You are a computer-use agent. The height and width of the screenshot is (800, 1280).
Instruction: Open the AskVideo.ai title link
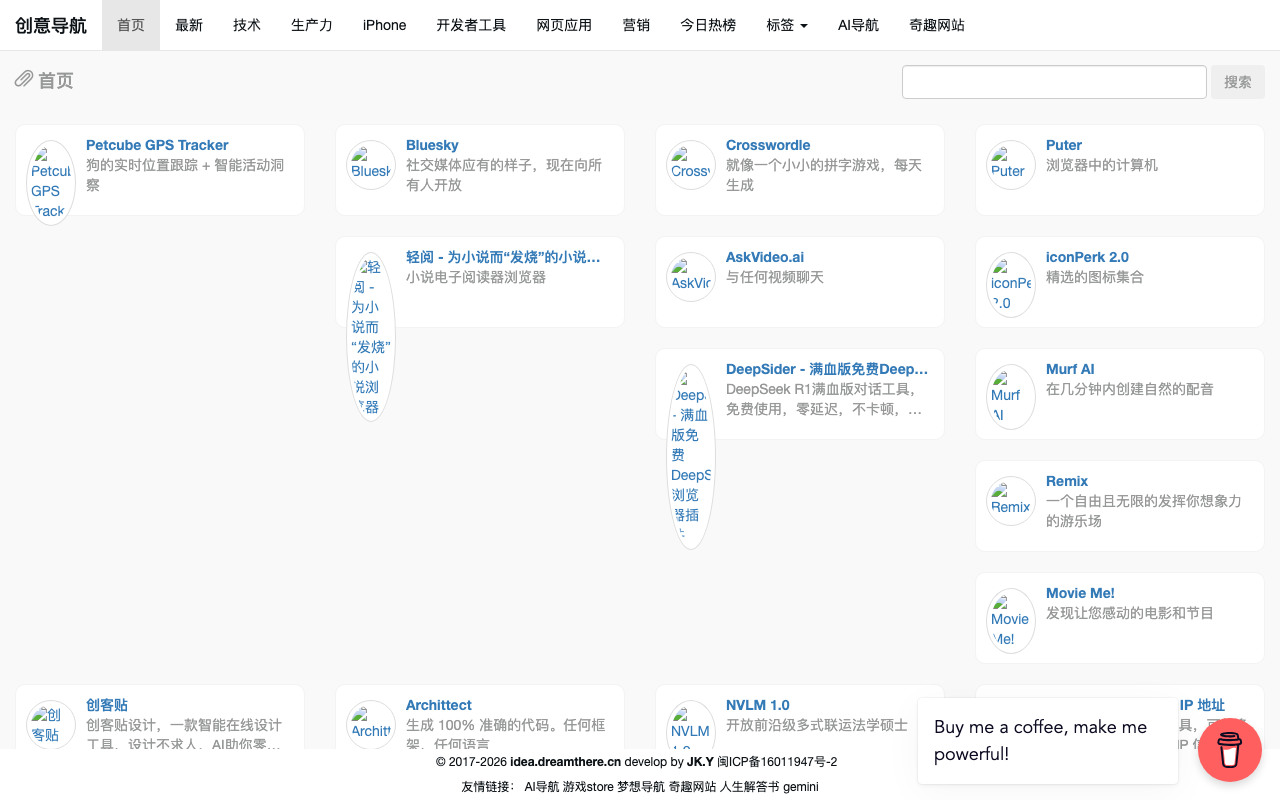click(x=765, y=257)
